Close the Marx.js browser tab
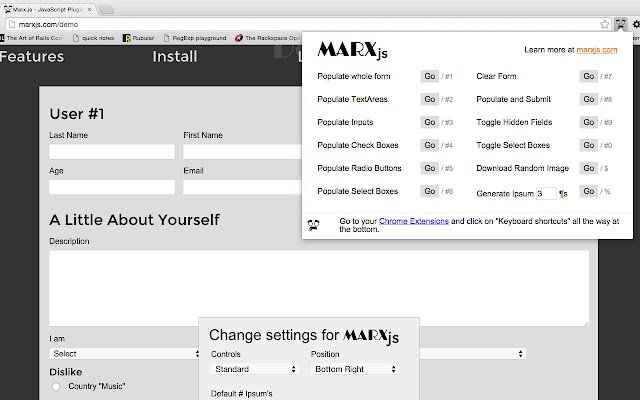 (x=89, y=9)
